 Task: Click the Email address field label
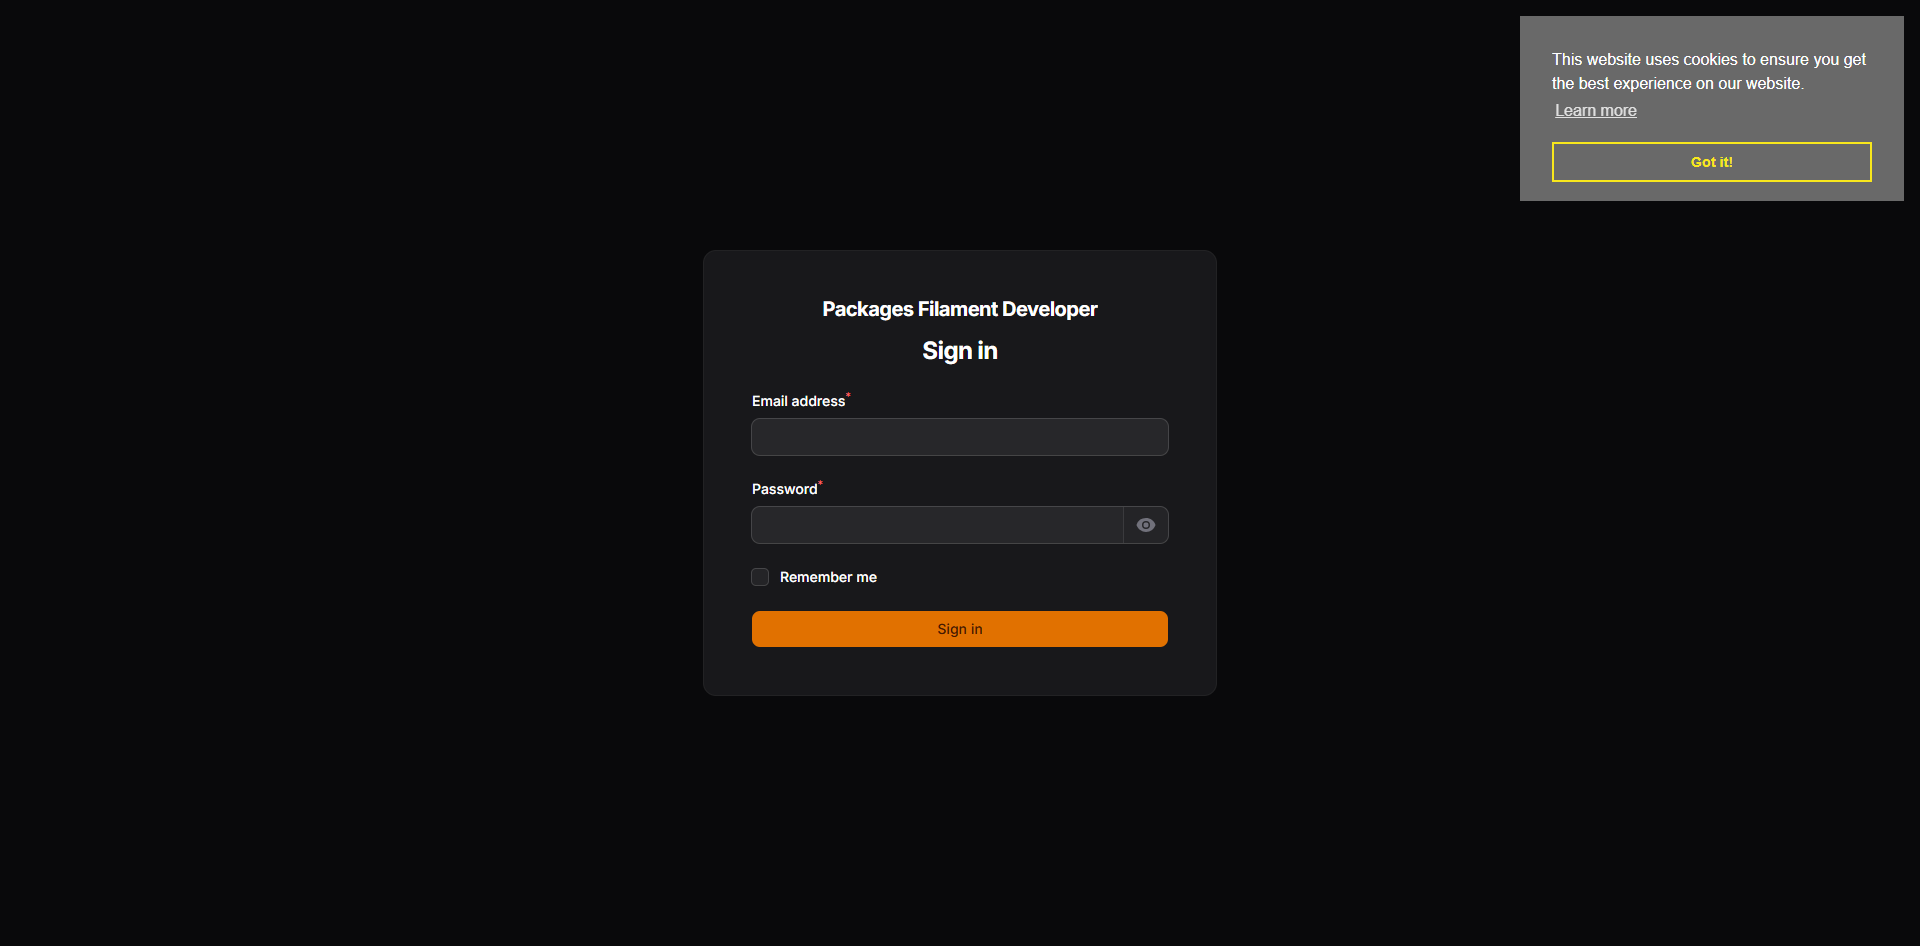[x=798, y=401]
